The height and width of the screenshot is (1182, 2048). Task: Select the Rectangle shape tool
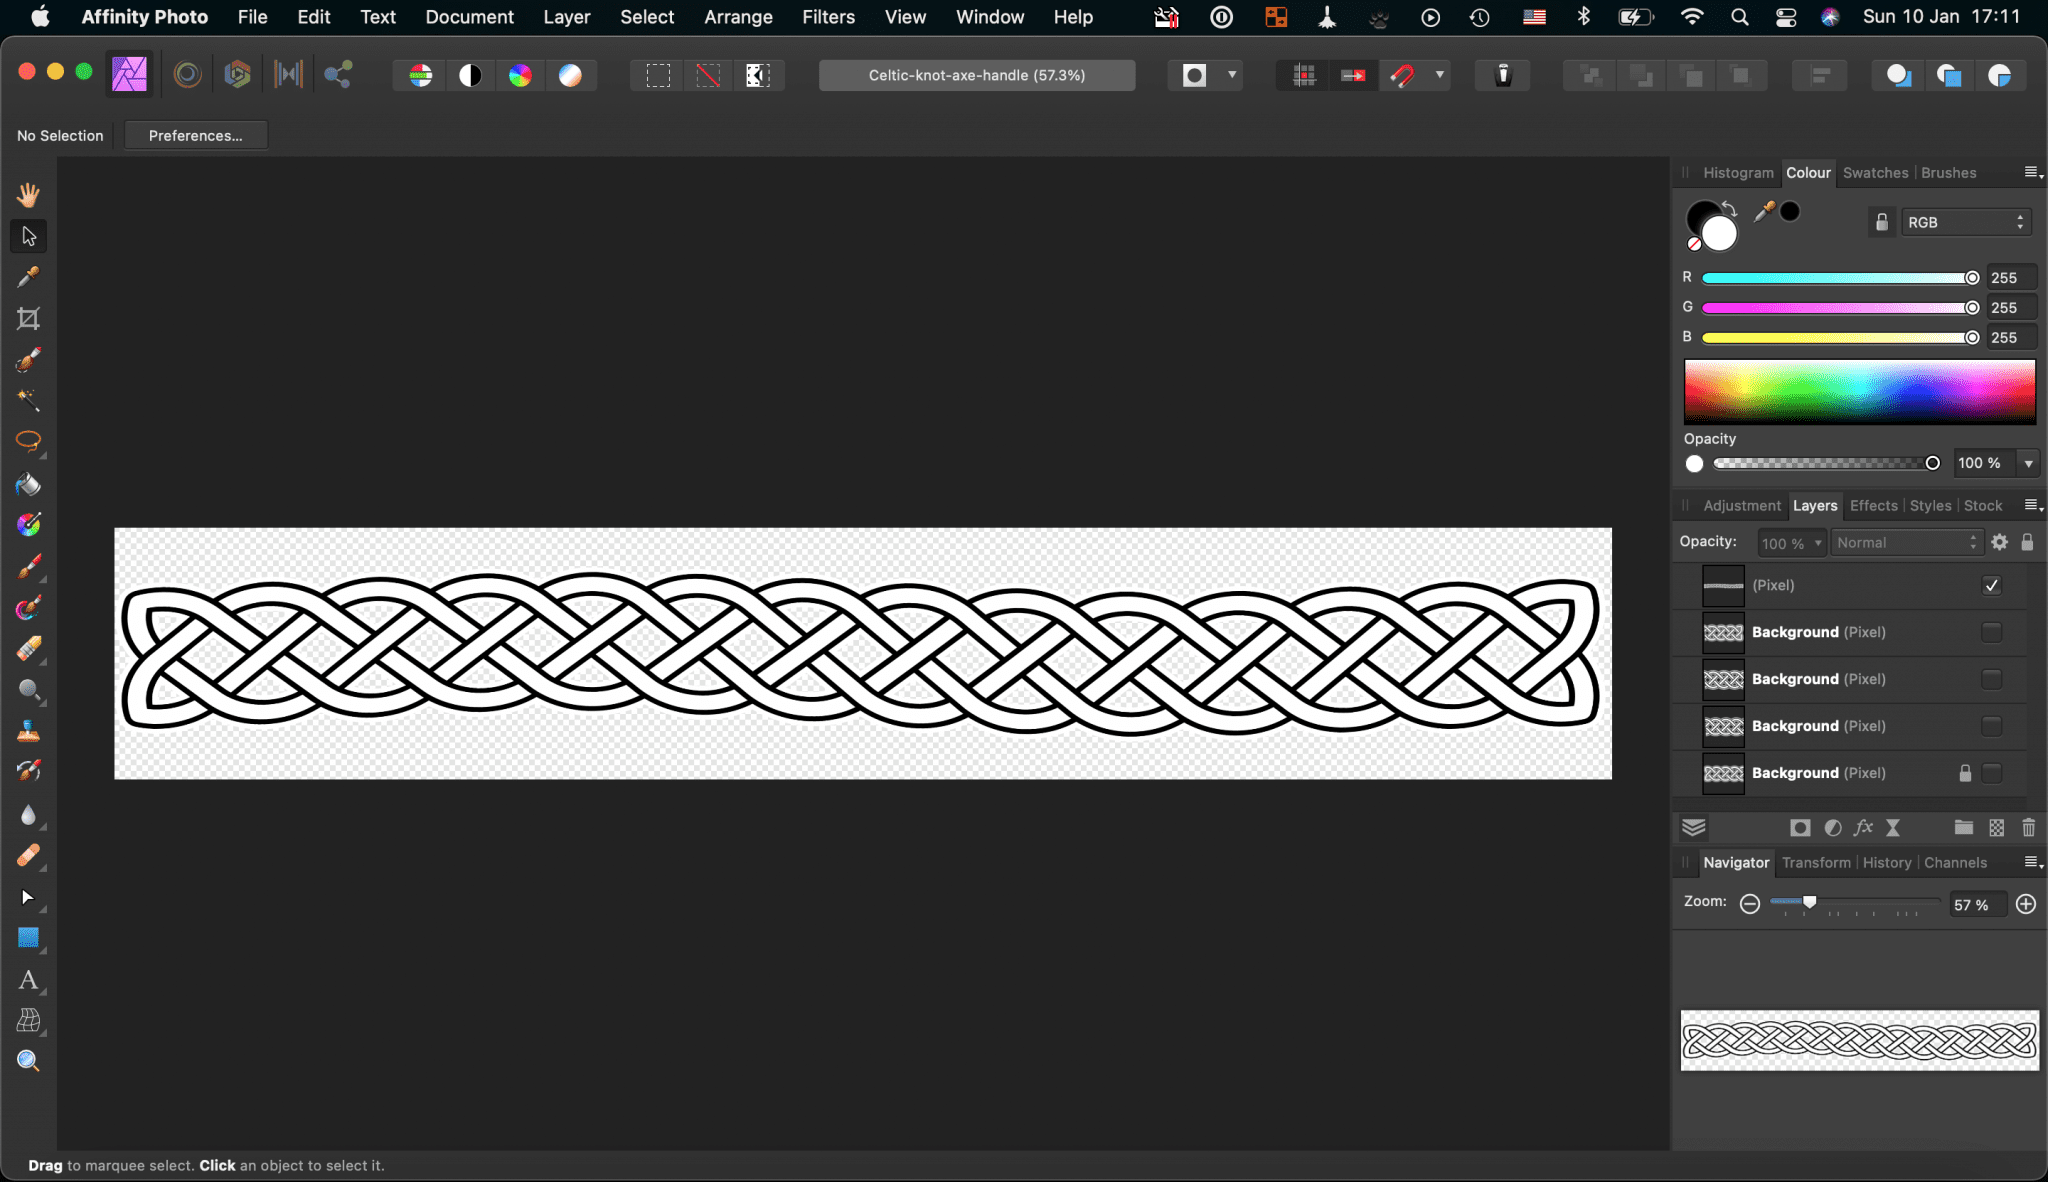pyautogui.click(x=28, y=938)
